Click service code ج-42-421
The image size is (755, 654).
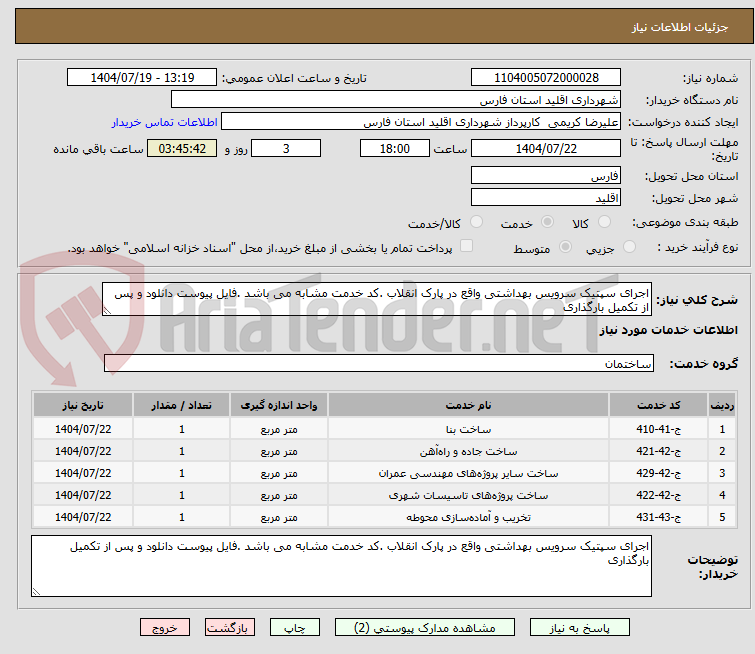658,451
